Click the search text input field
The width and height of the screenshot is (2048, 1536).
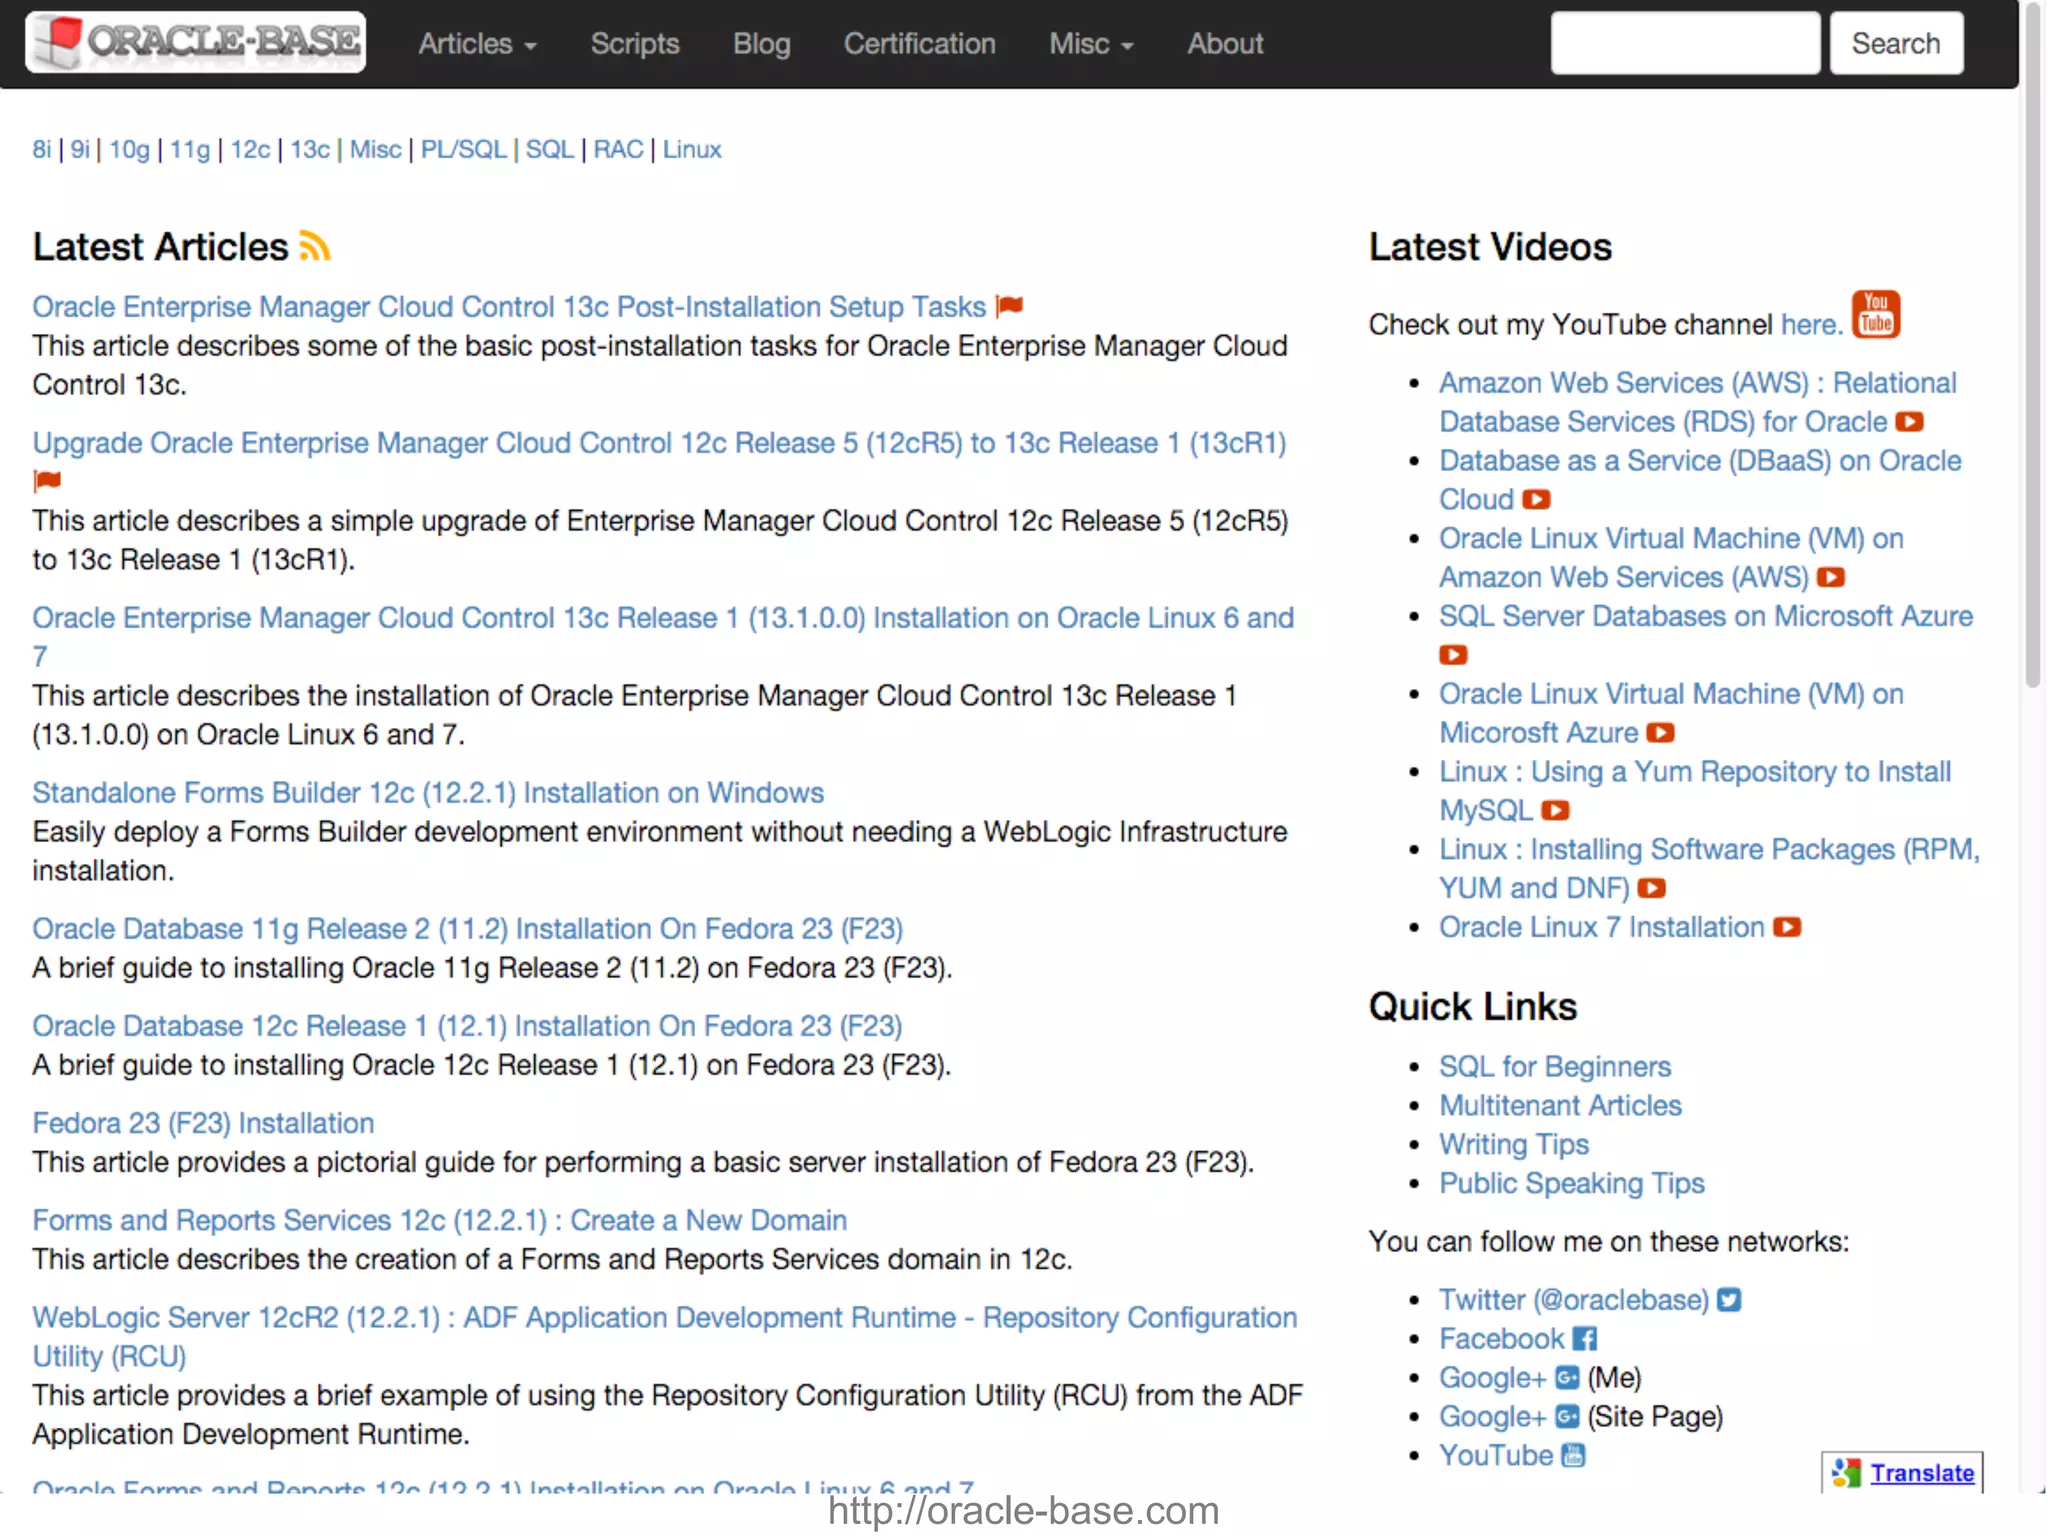(1685, 43)
